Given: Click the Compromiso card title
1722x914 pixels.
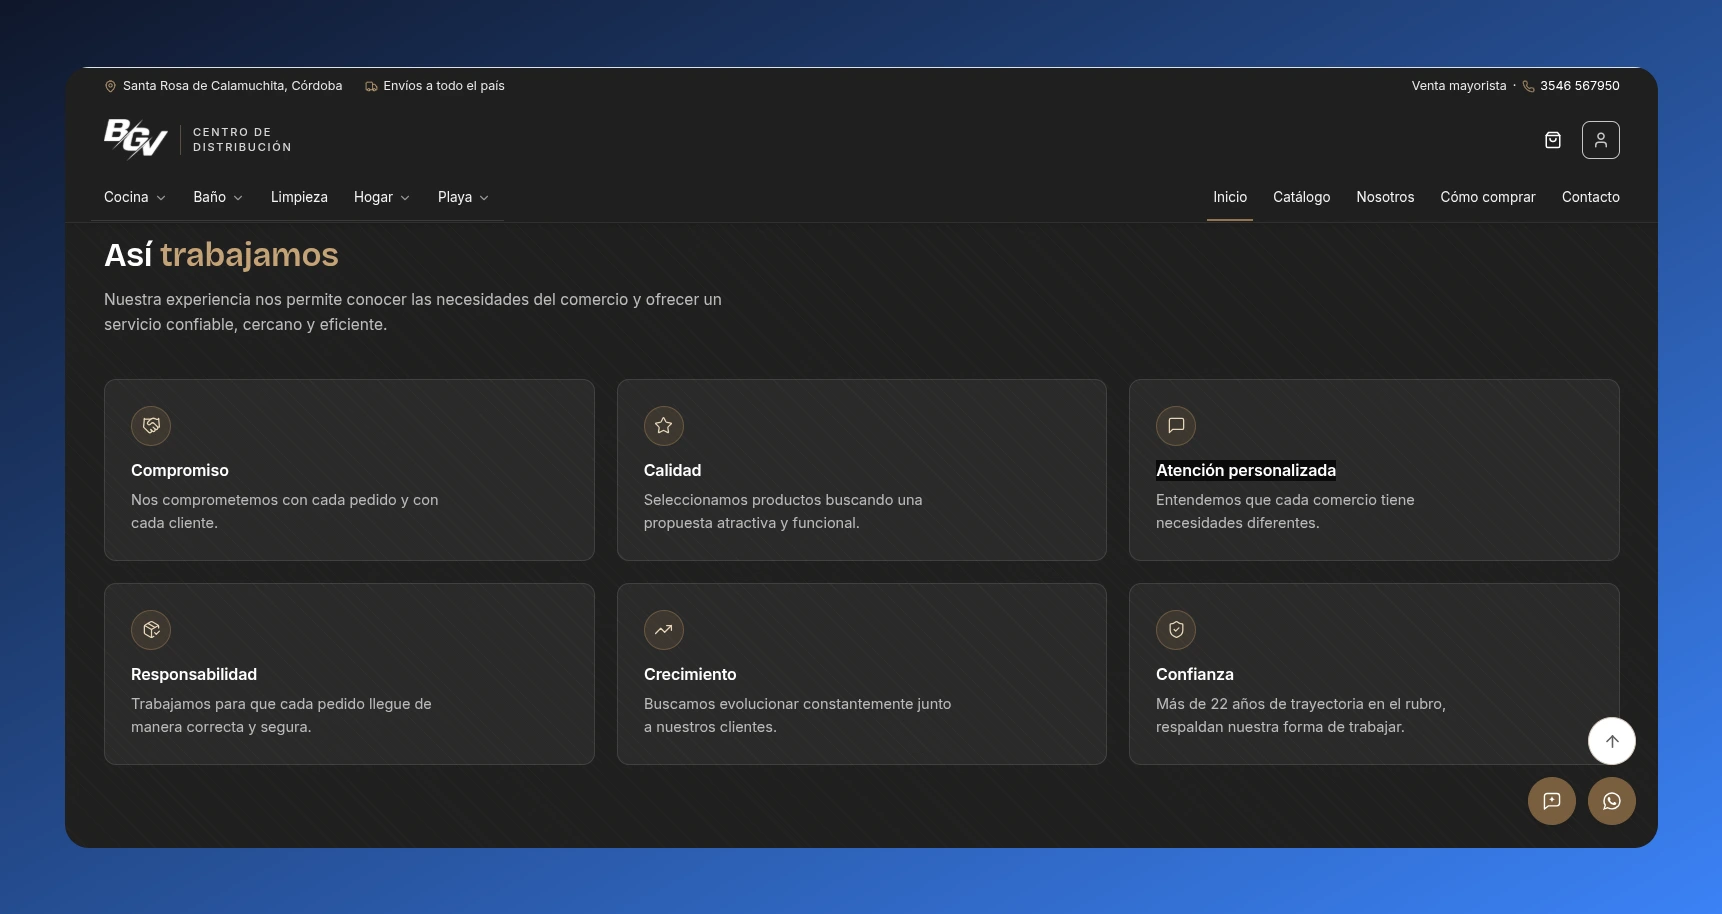Looking at the screenshot, I should (180, 470).
